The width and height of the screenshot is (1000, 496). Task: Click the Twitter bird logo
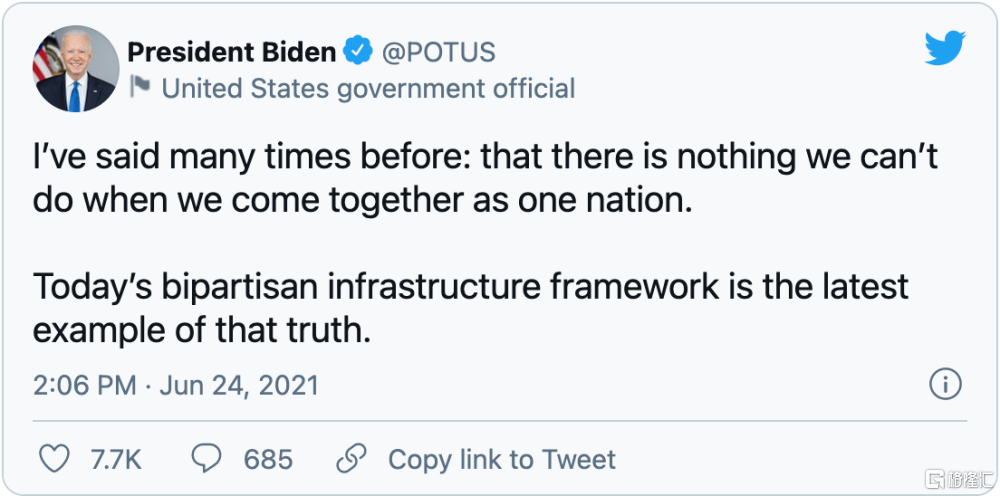pos(944,50)
